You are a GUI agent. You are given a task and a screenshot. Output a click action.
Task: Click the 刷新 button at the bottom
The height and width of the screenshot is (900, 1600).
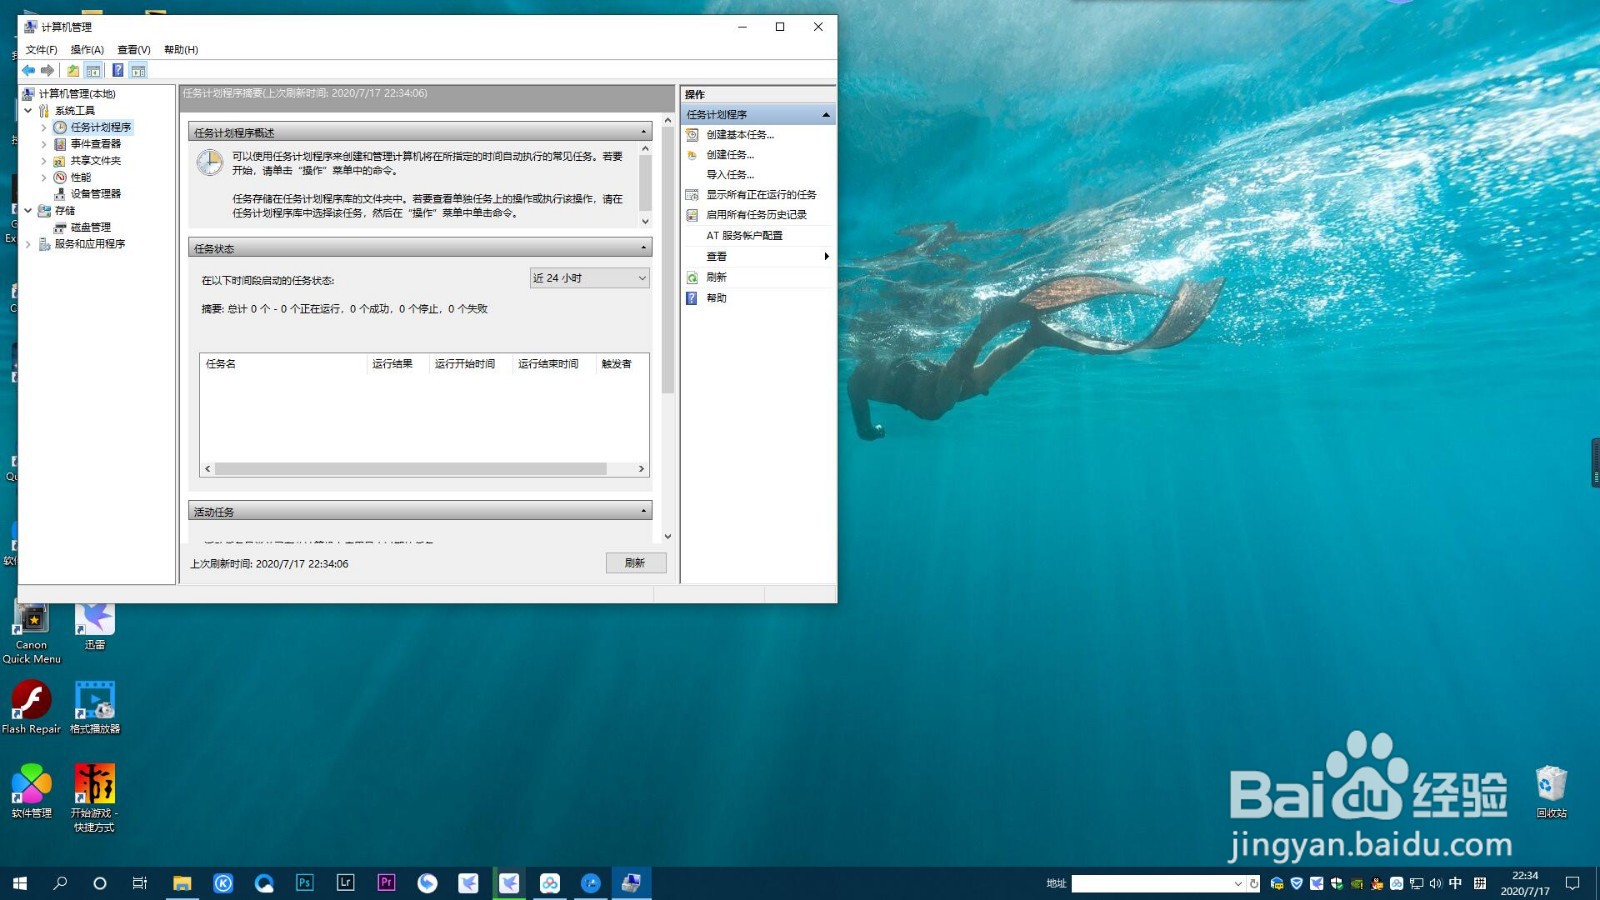coord(636,563)
